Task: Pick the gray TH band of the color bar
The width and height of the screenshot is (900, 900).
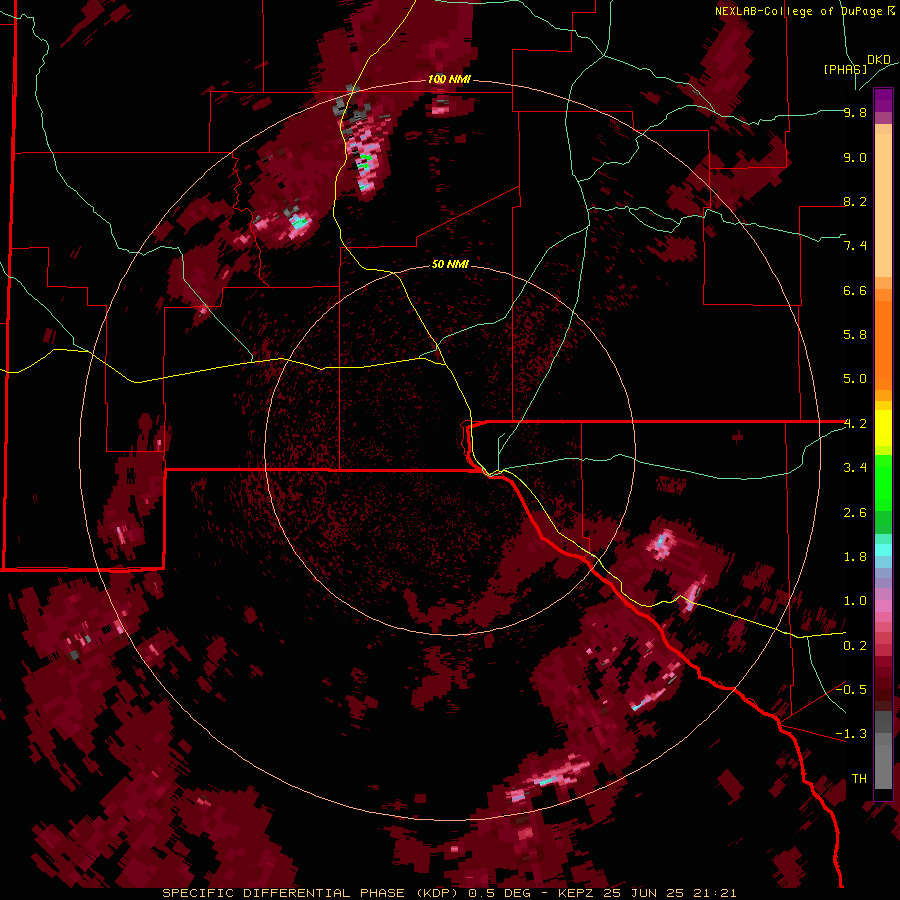Action: 883,763
